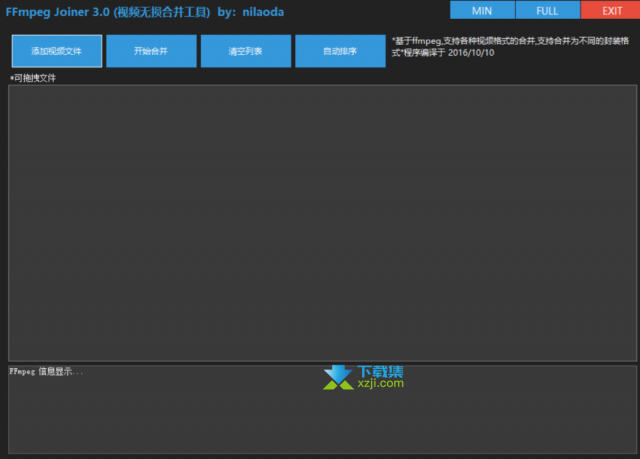This screenshot has width=640, height=459.
Task: Quit the program via the red EXIT button
Action: tap(611, 10)
